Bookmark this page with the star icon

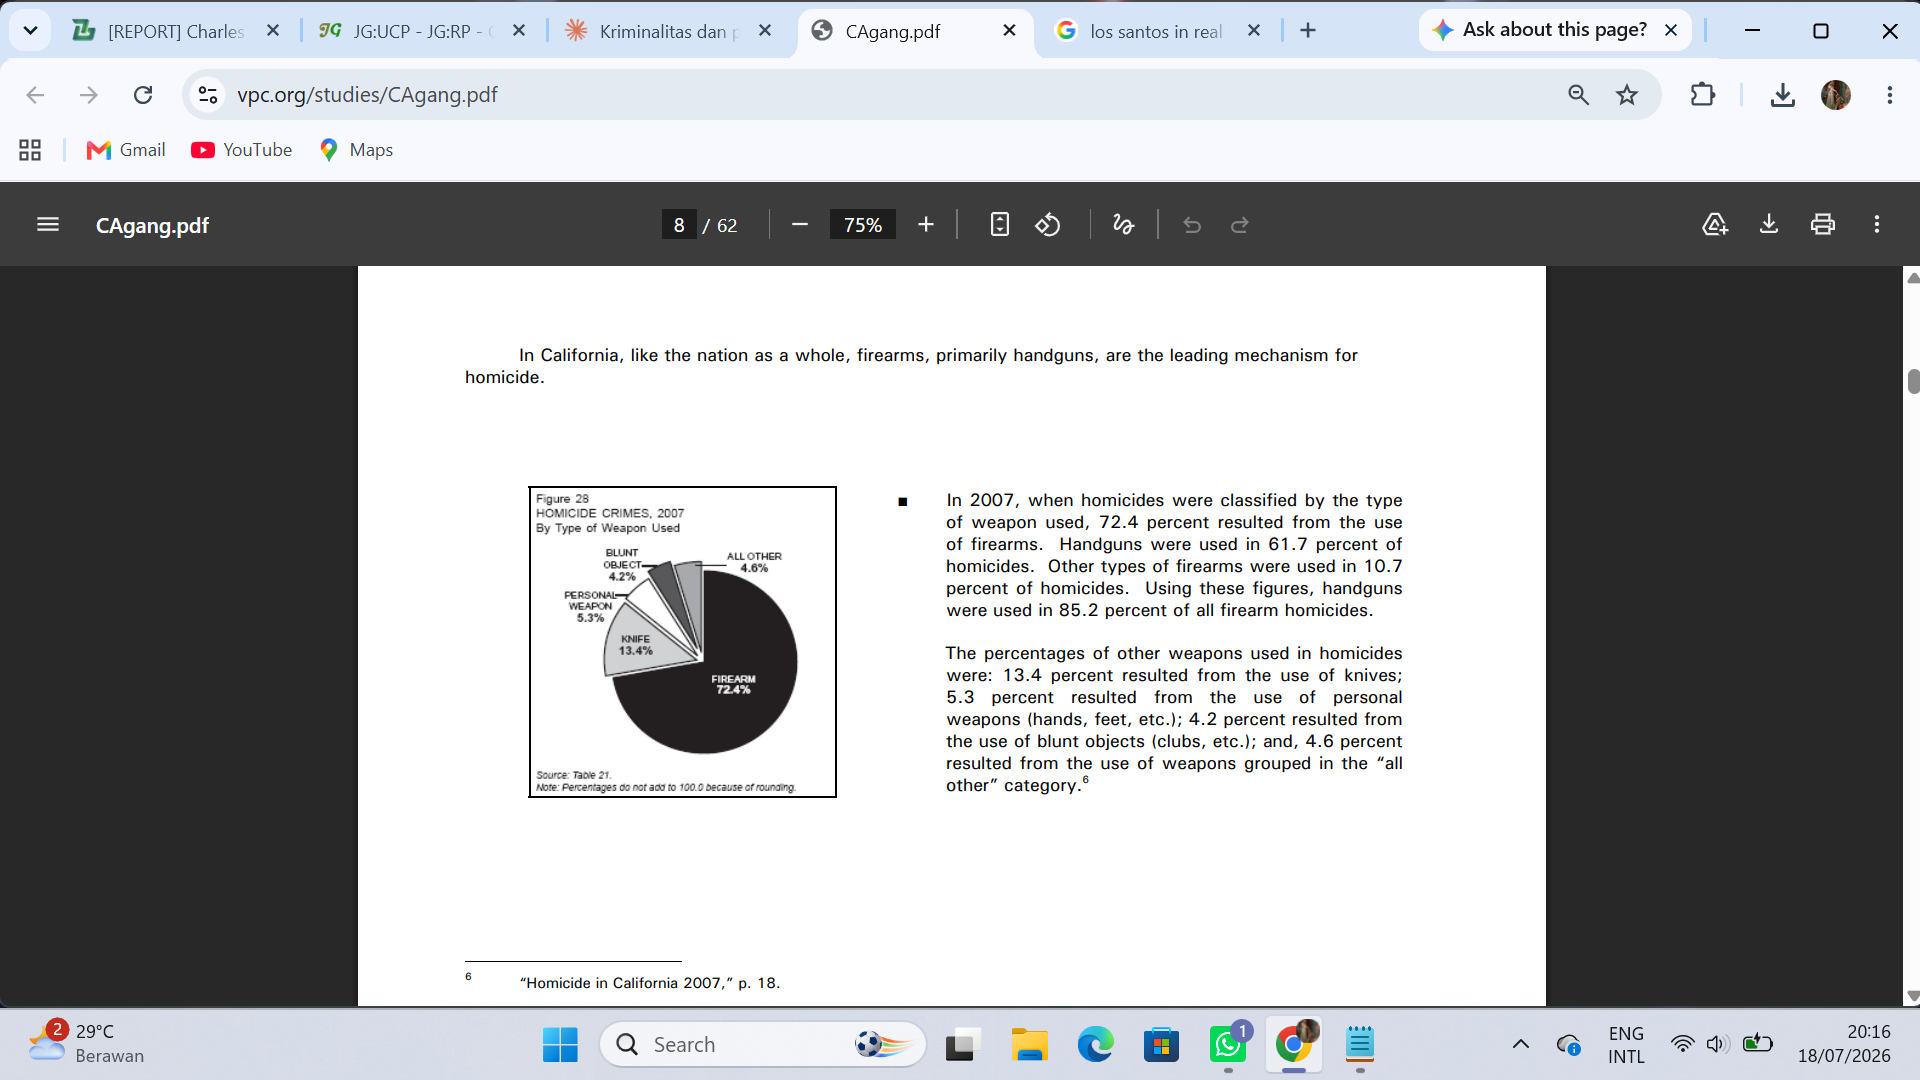pyautogui.click(x=1627, y=95)
